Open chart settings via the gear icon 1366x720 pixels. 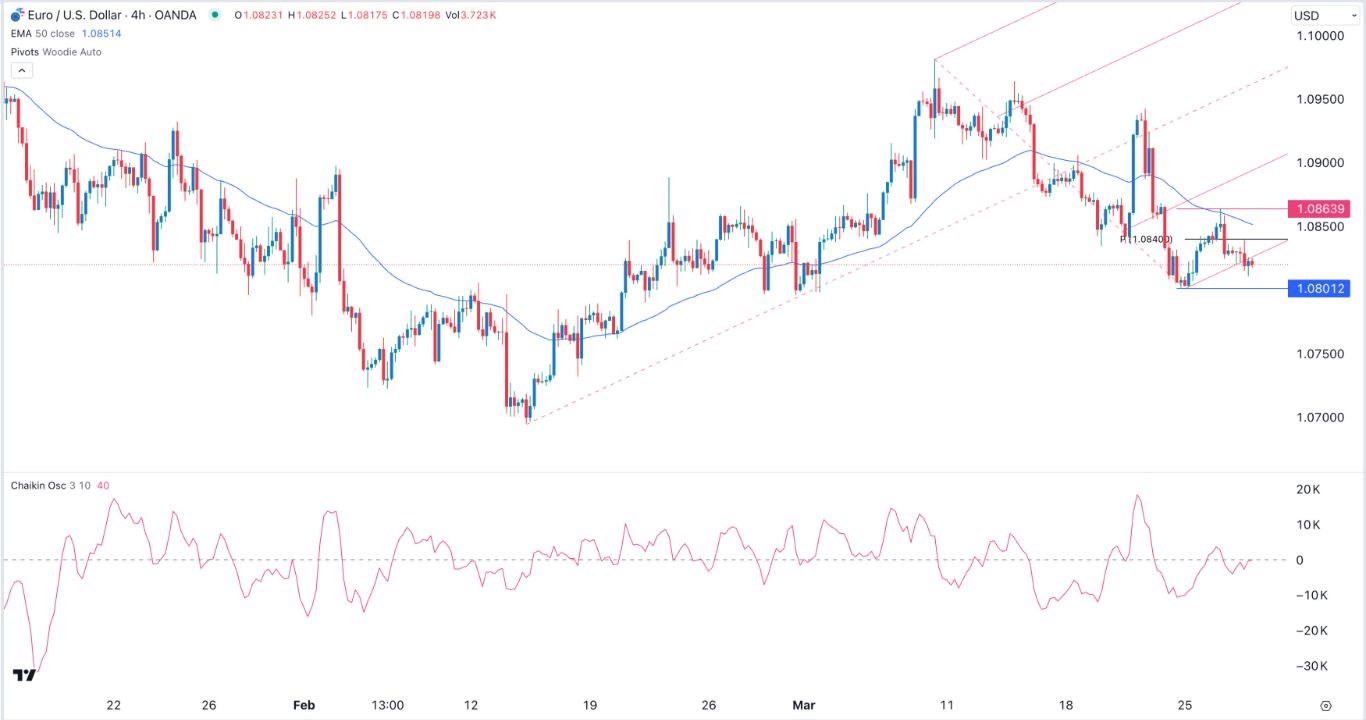1326,706
